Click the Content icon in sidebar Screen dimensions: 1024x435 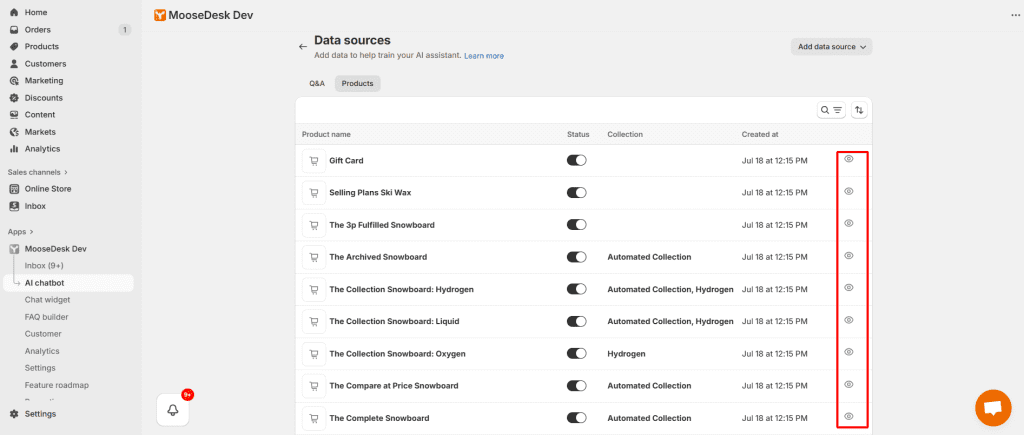point(14,114)
